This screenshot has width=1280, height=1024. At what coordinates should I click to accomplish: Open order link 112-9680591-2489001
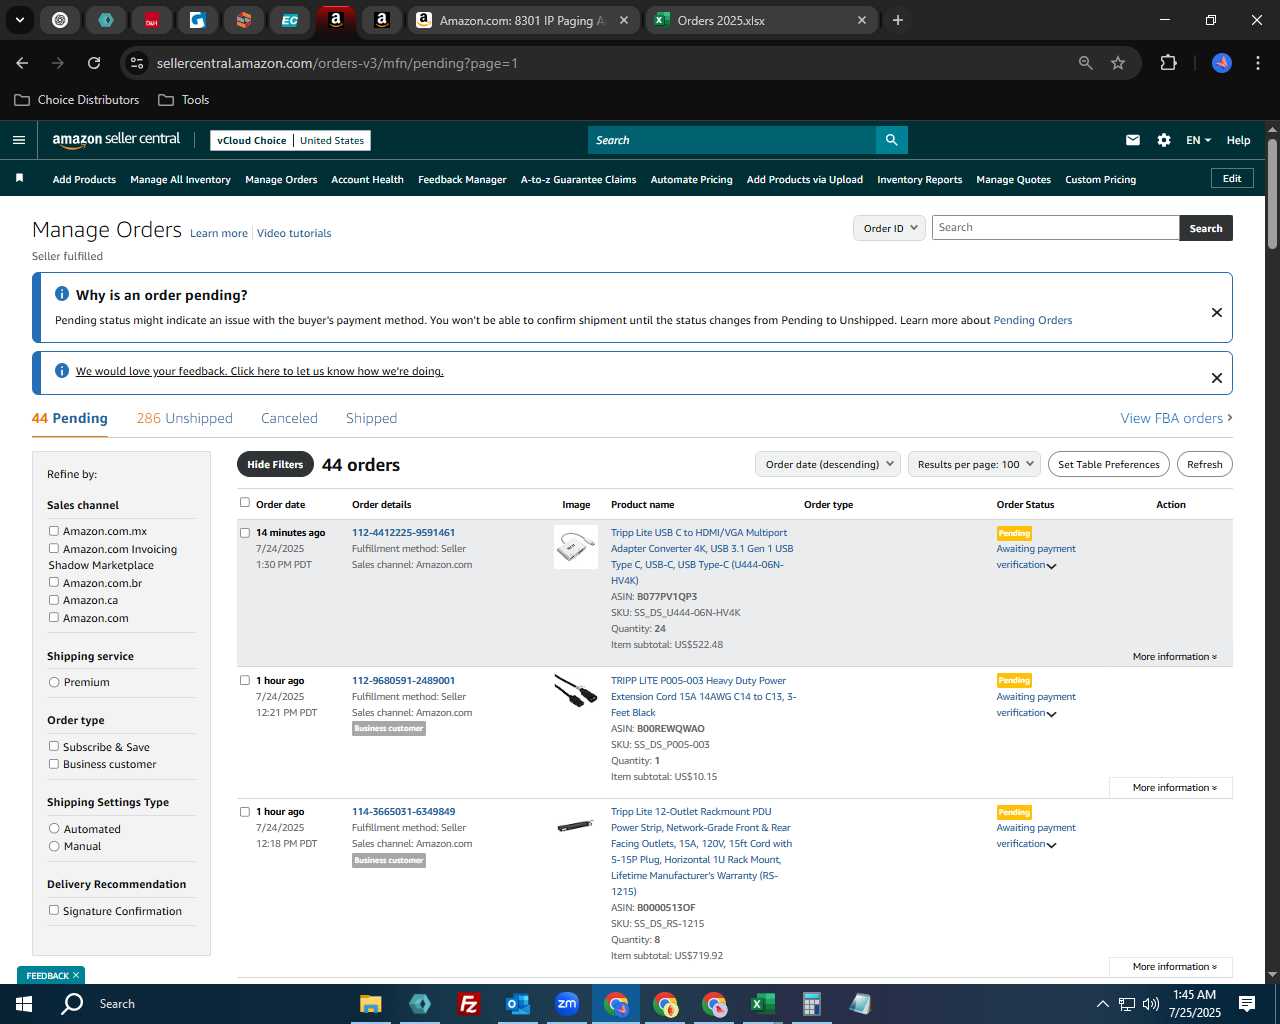click(403, 680)
